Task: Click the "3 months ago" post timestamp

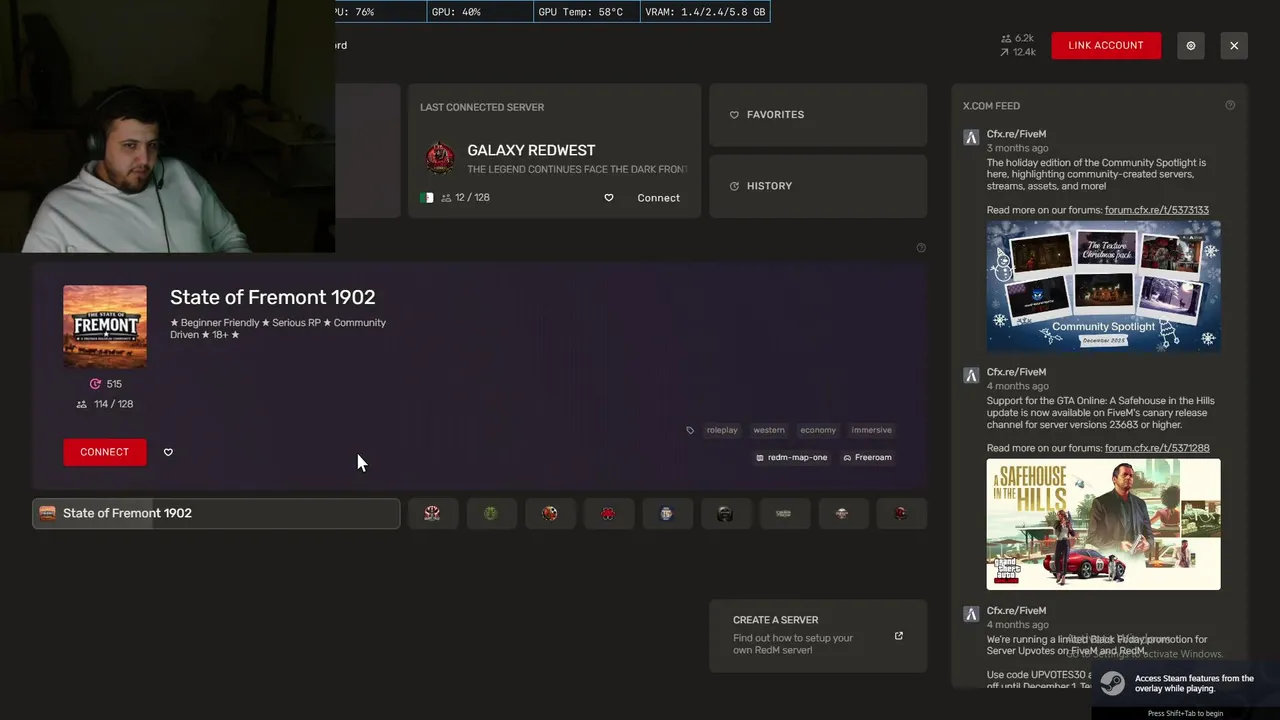Action: click(x=1017, y=148)
